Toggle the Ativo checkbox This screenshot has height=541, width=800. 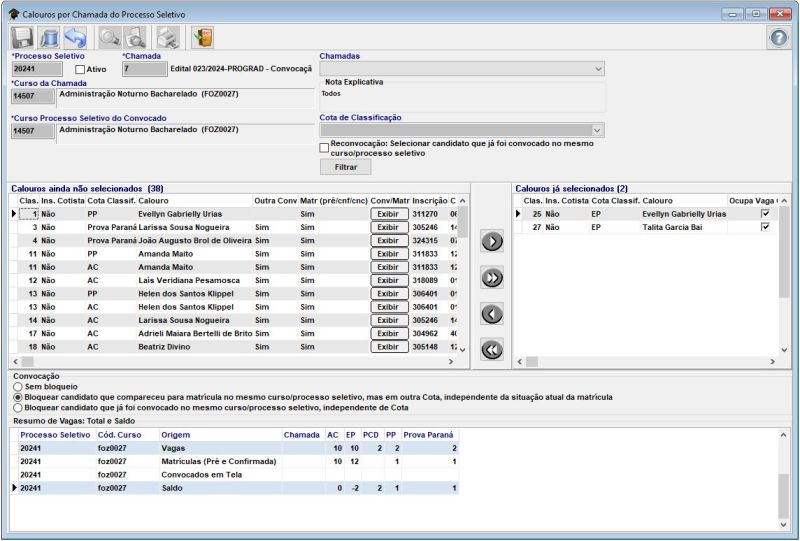click(81, 69)
